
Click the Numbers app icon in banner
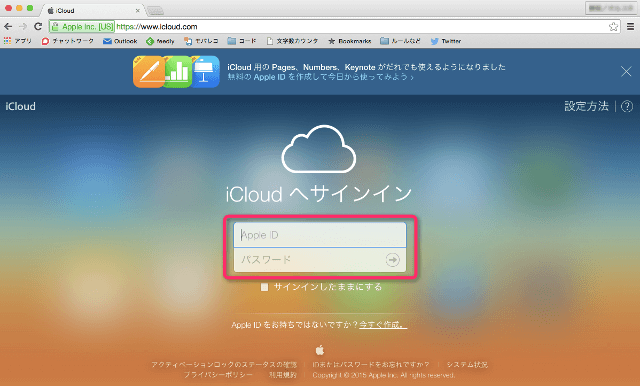(x=178, y=72)
